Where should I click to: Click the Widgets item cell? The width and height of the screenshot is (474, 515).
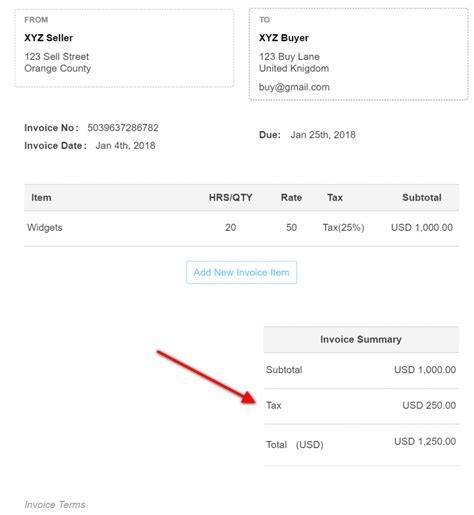coord(45,228)
